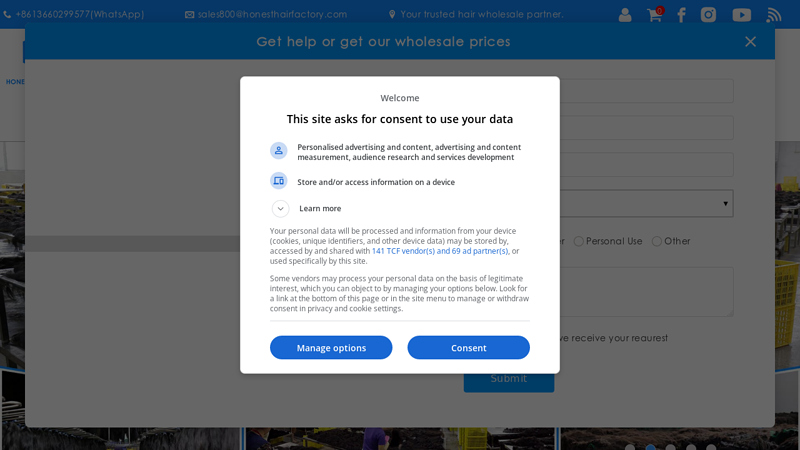The height and width of the screenshot is (450, 800).
Task: Open the shopping cart icon
Action: click(654, 15)
